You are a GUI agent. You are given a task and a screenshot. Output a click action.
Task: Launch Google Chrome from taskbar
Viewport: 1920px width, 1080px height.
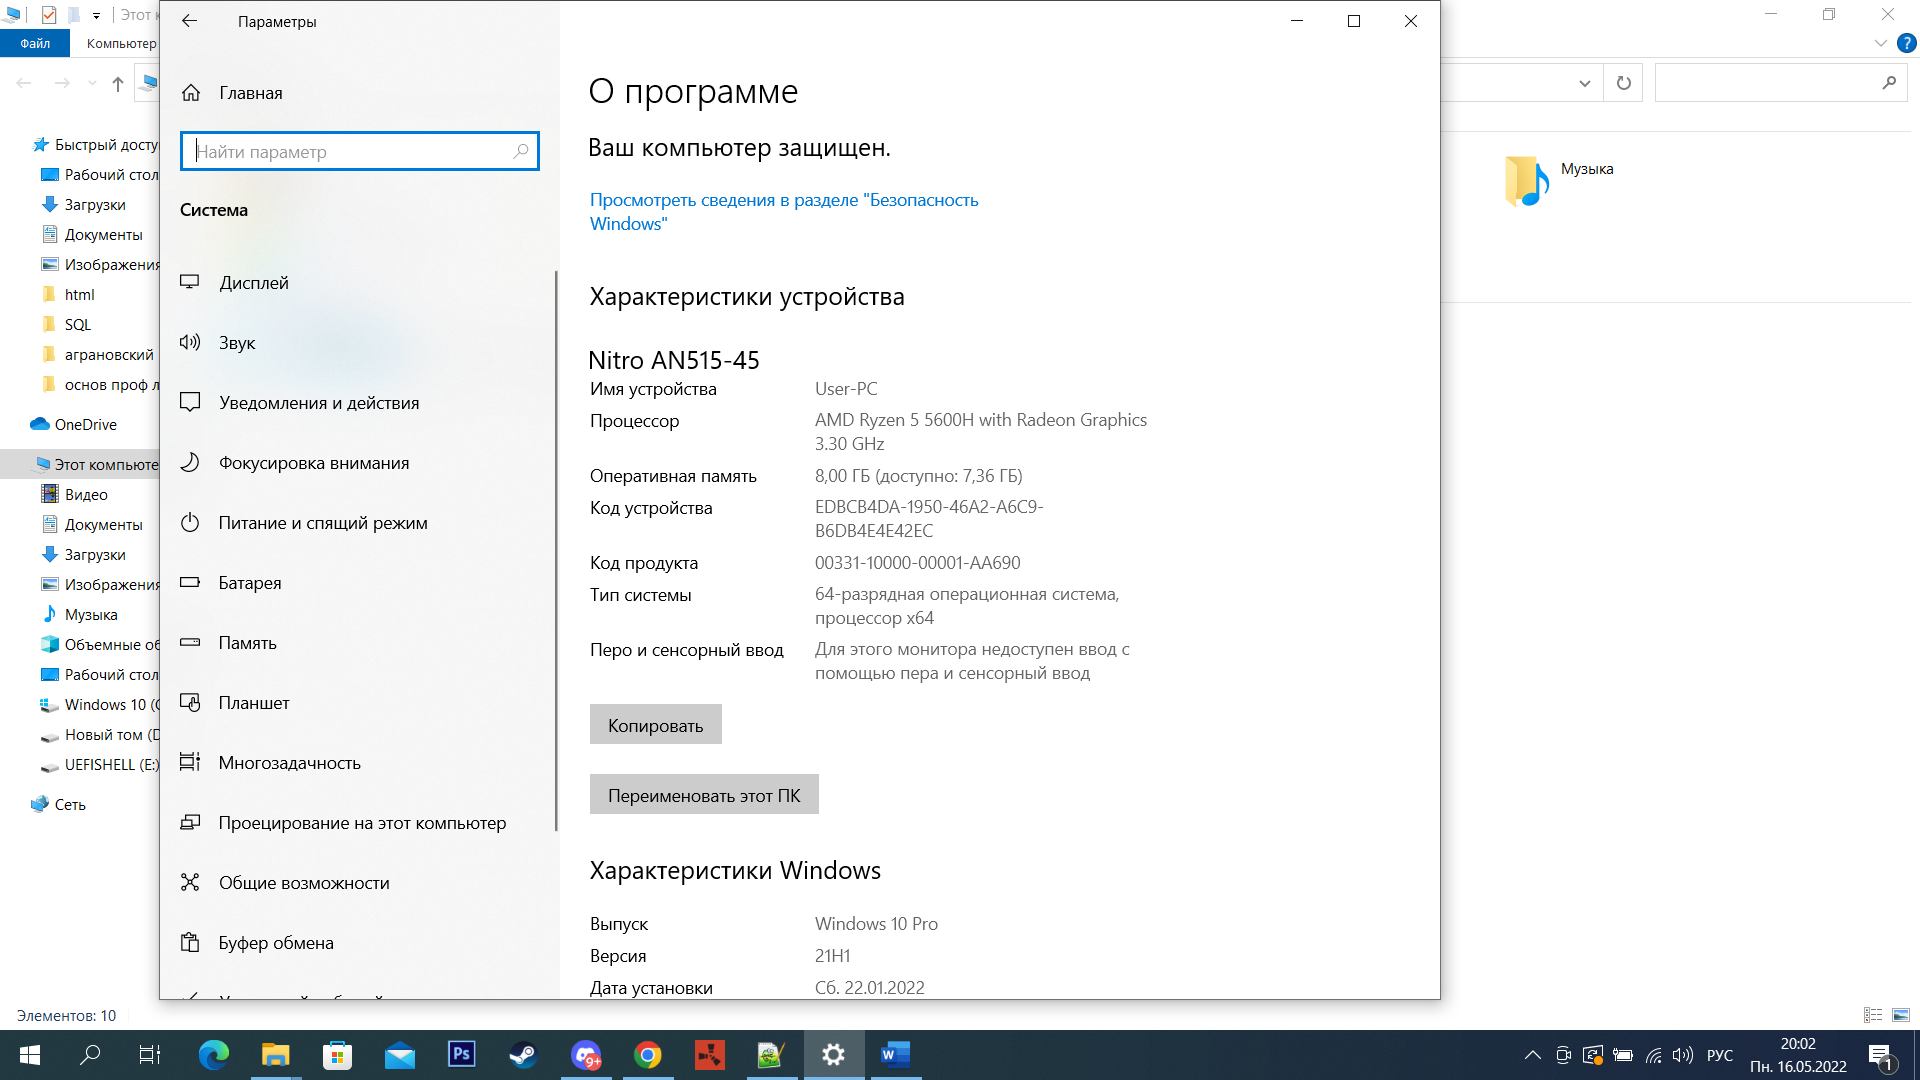[x=647, y=1055]
